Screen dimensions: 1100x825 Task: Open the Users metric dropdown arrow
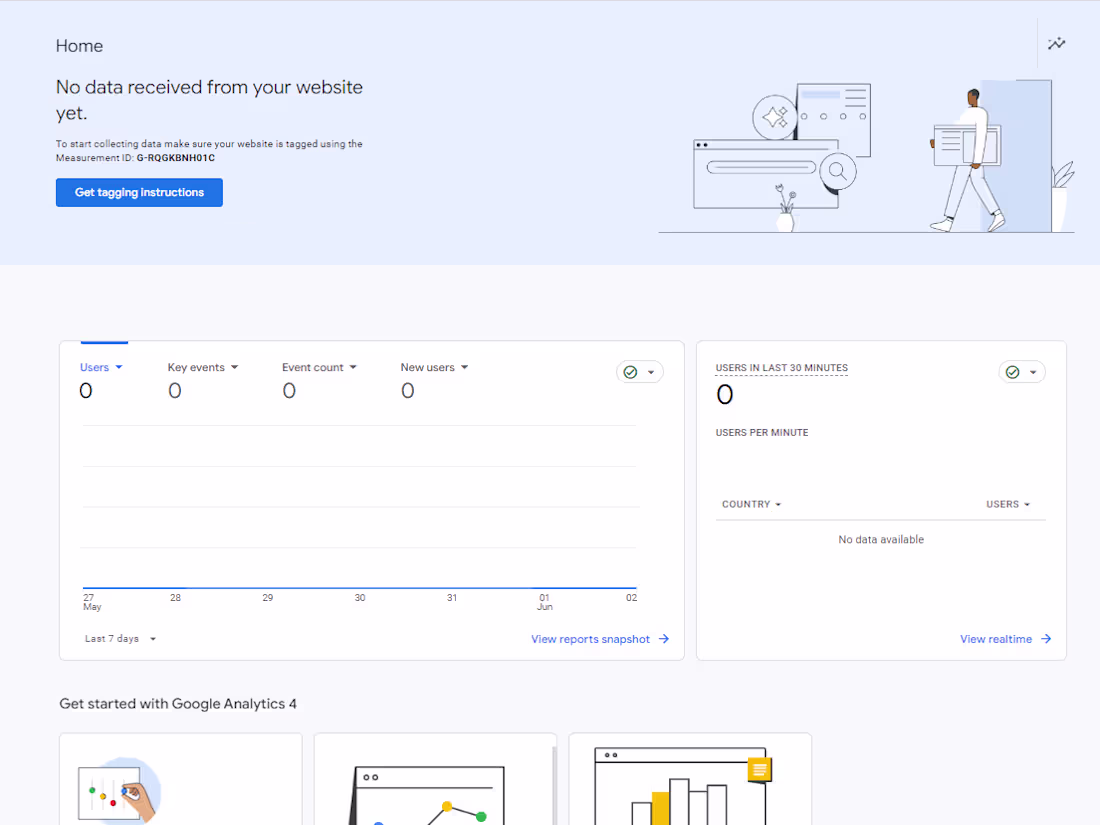point(119,367)
